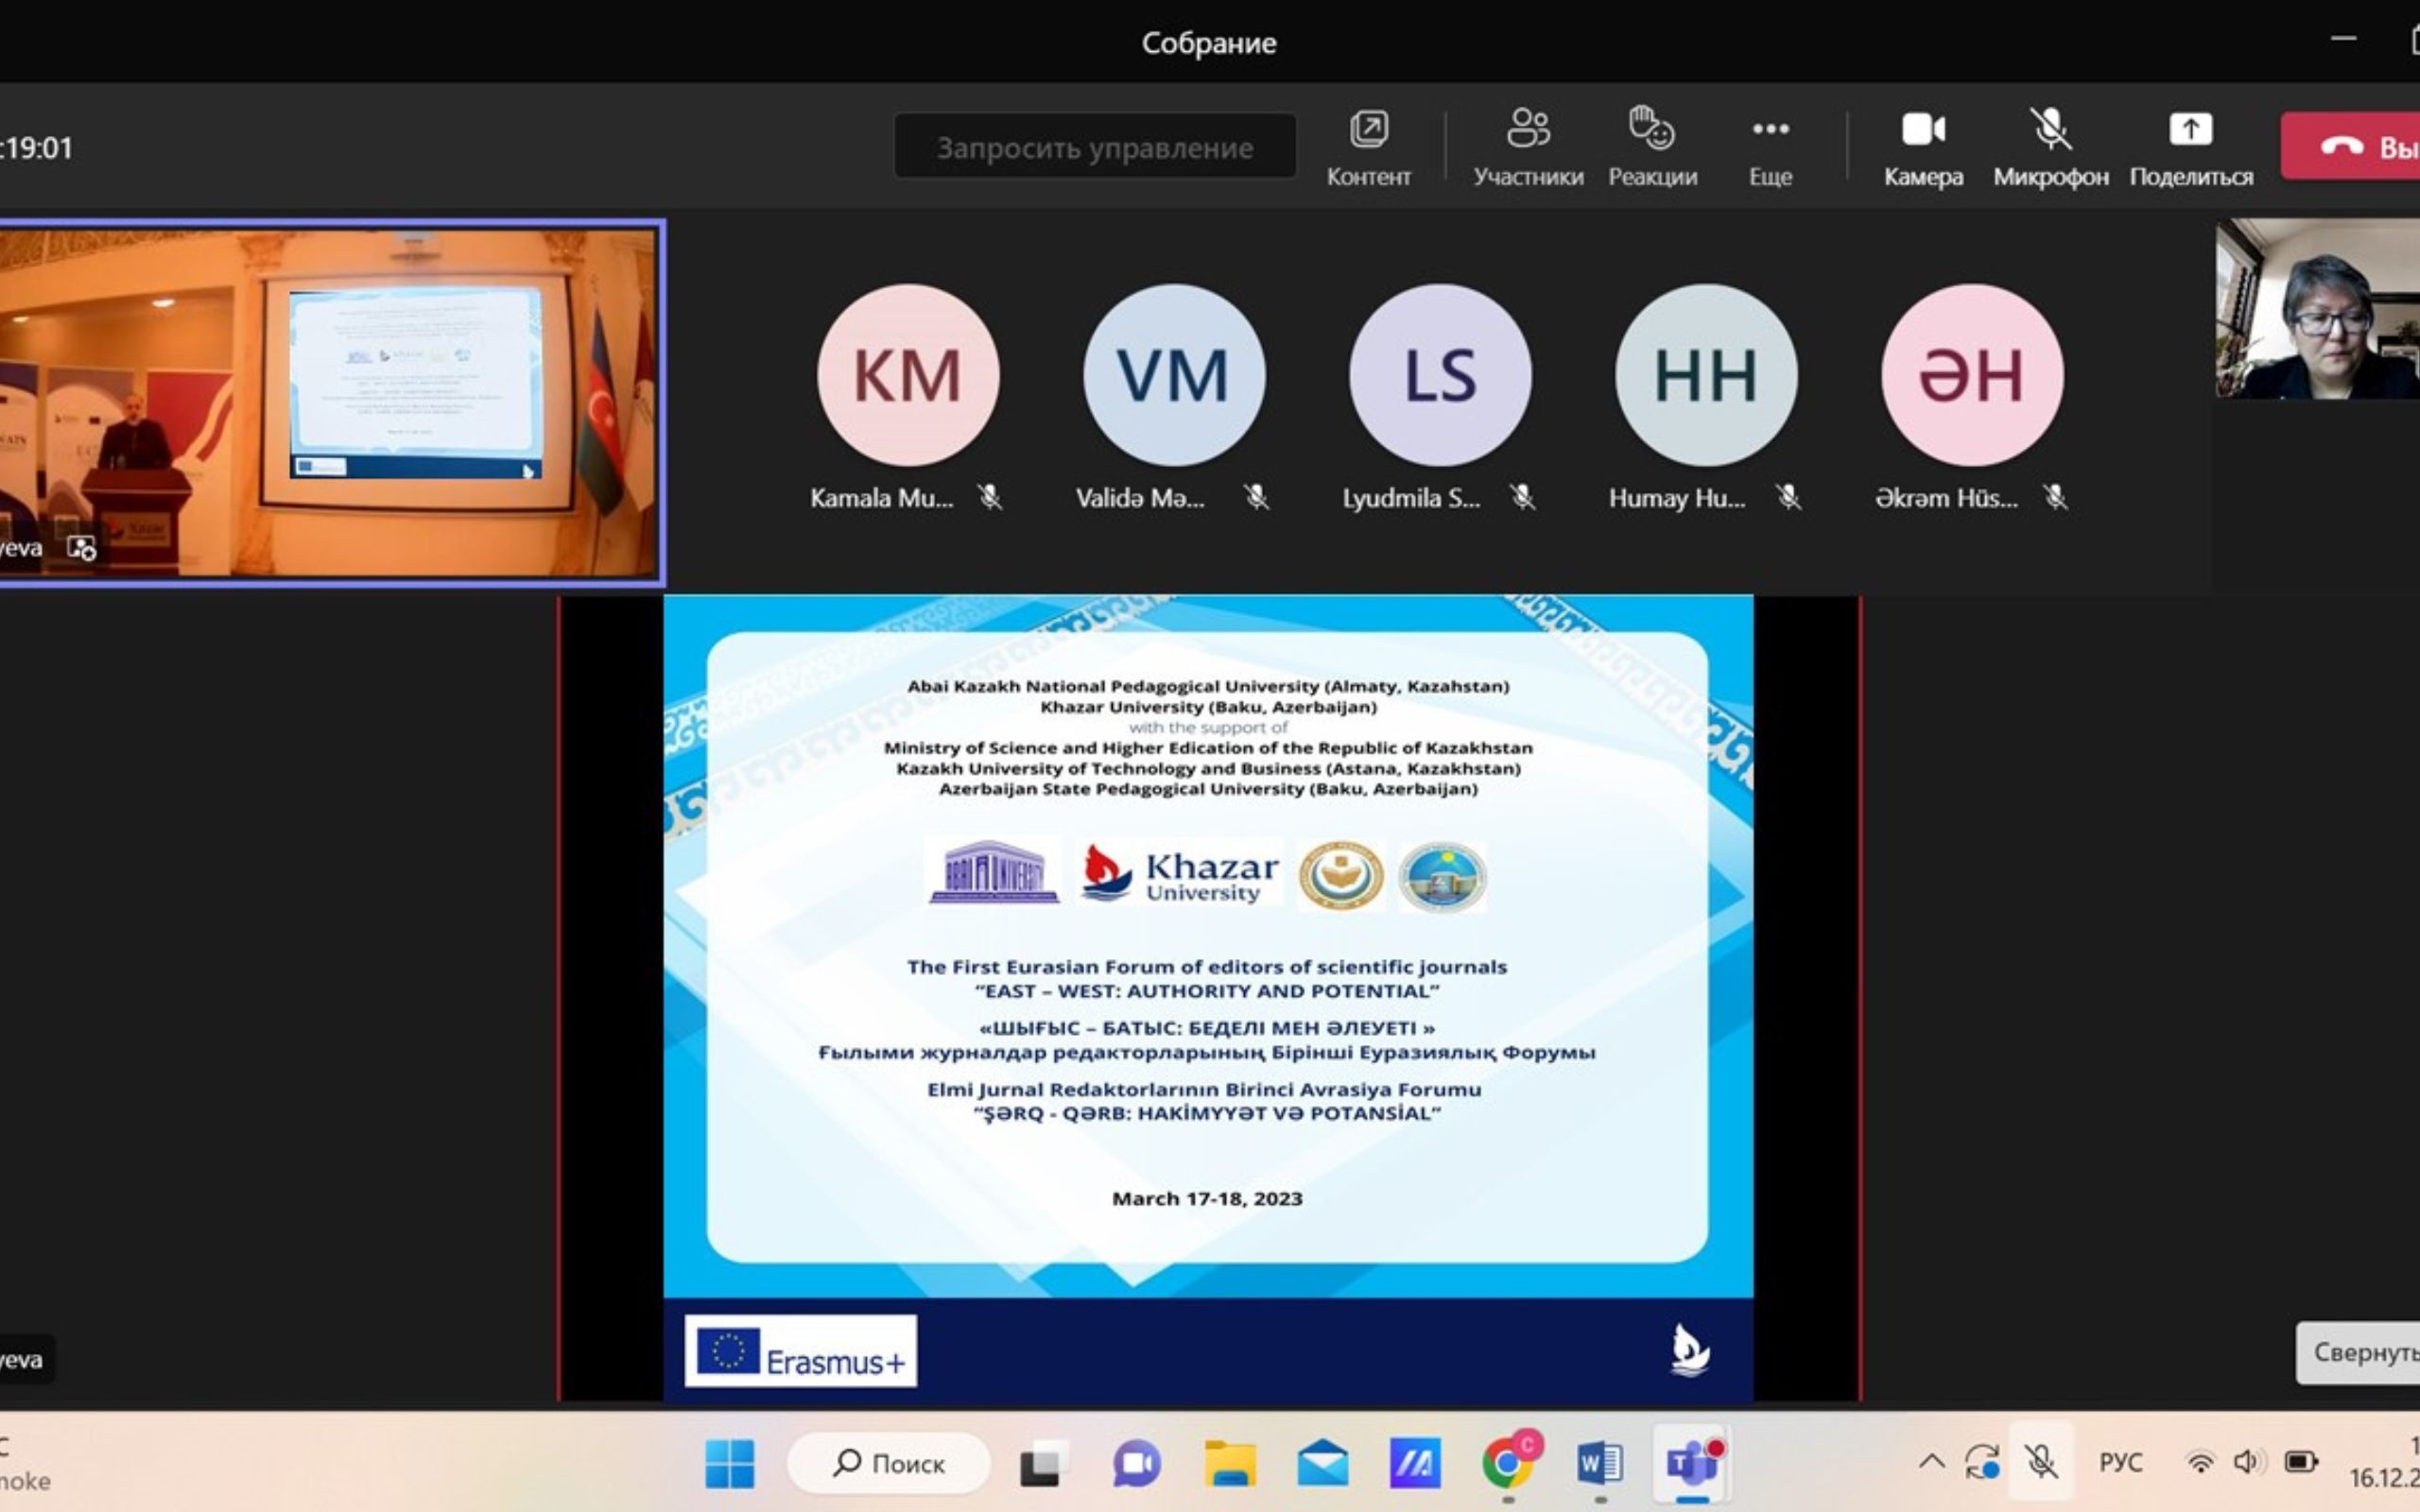The width and height of the screenshot is (2420, 1512).
Task: Select Kamala Mu... participant avatar
Action: pos(907,375)
